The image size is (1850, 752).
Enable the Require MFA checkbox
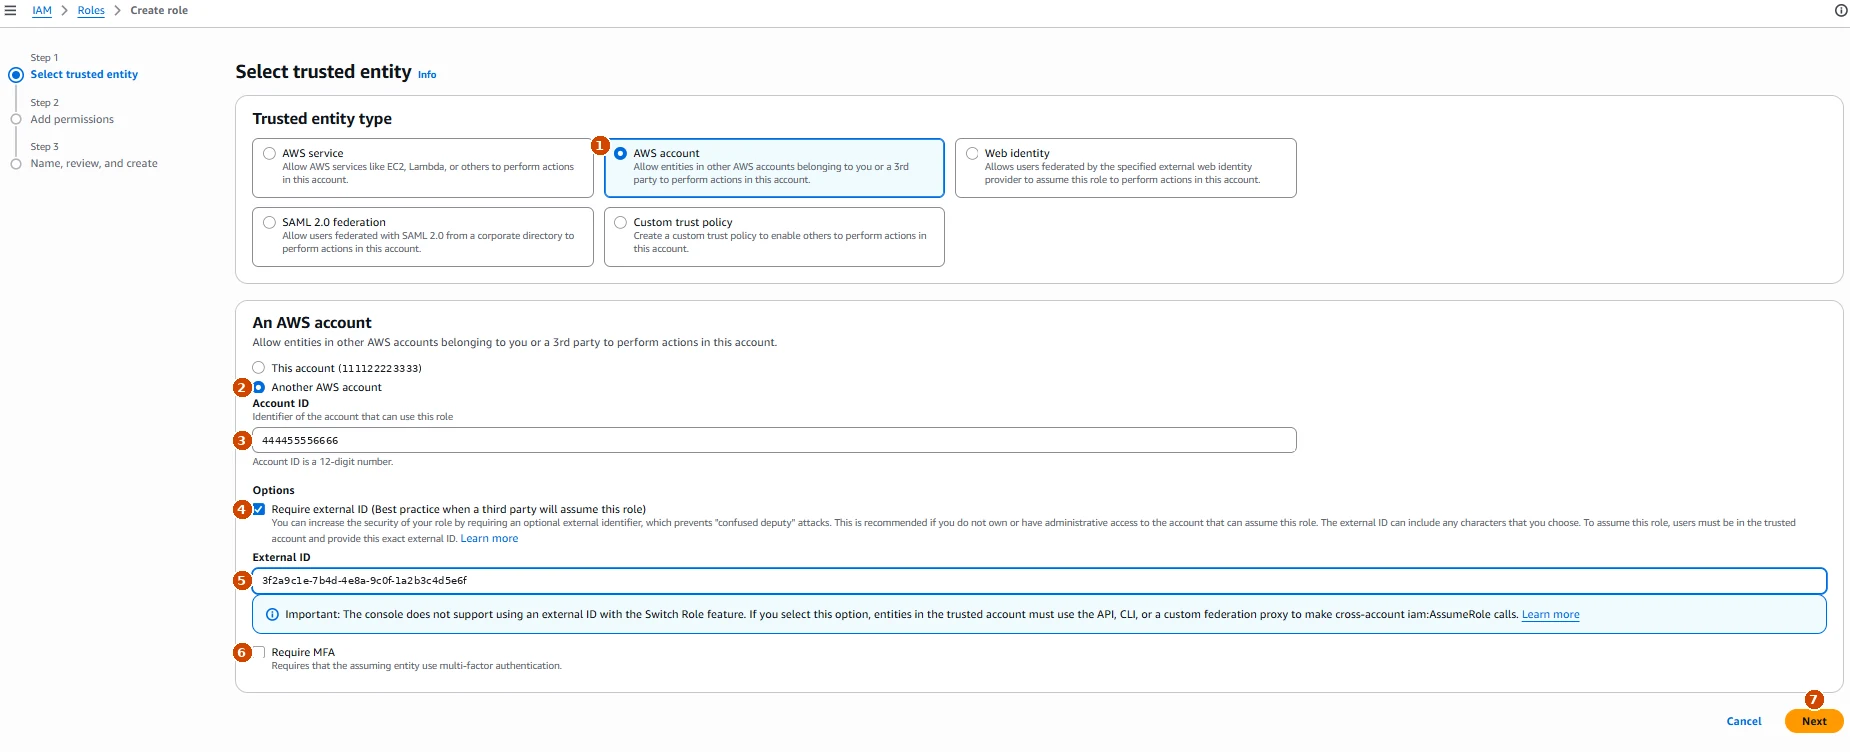click(259, 652)
